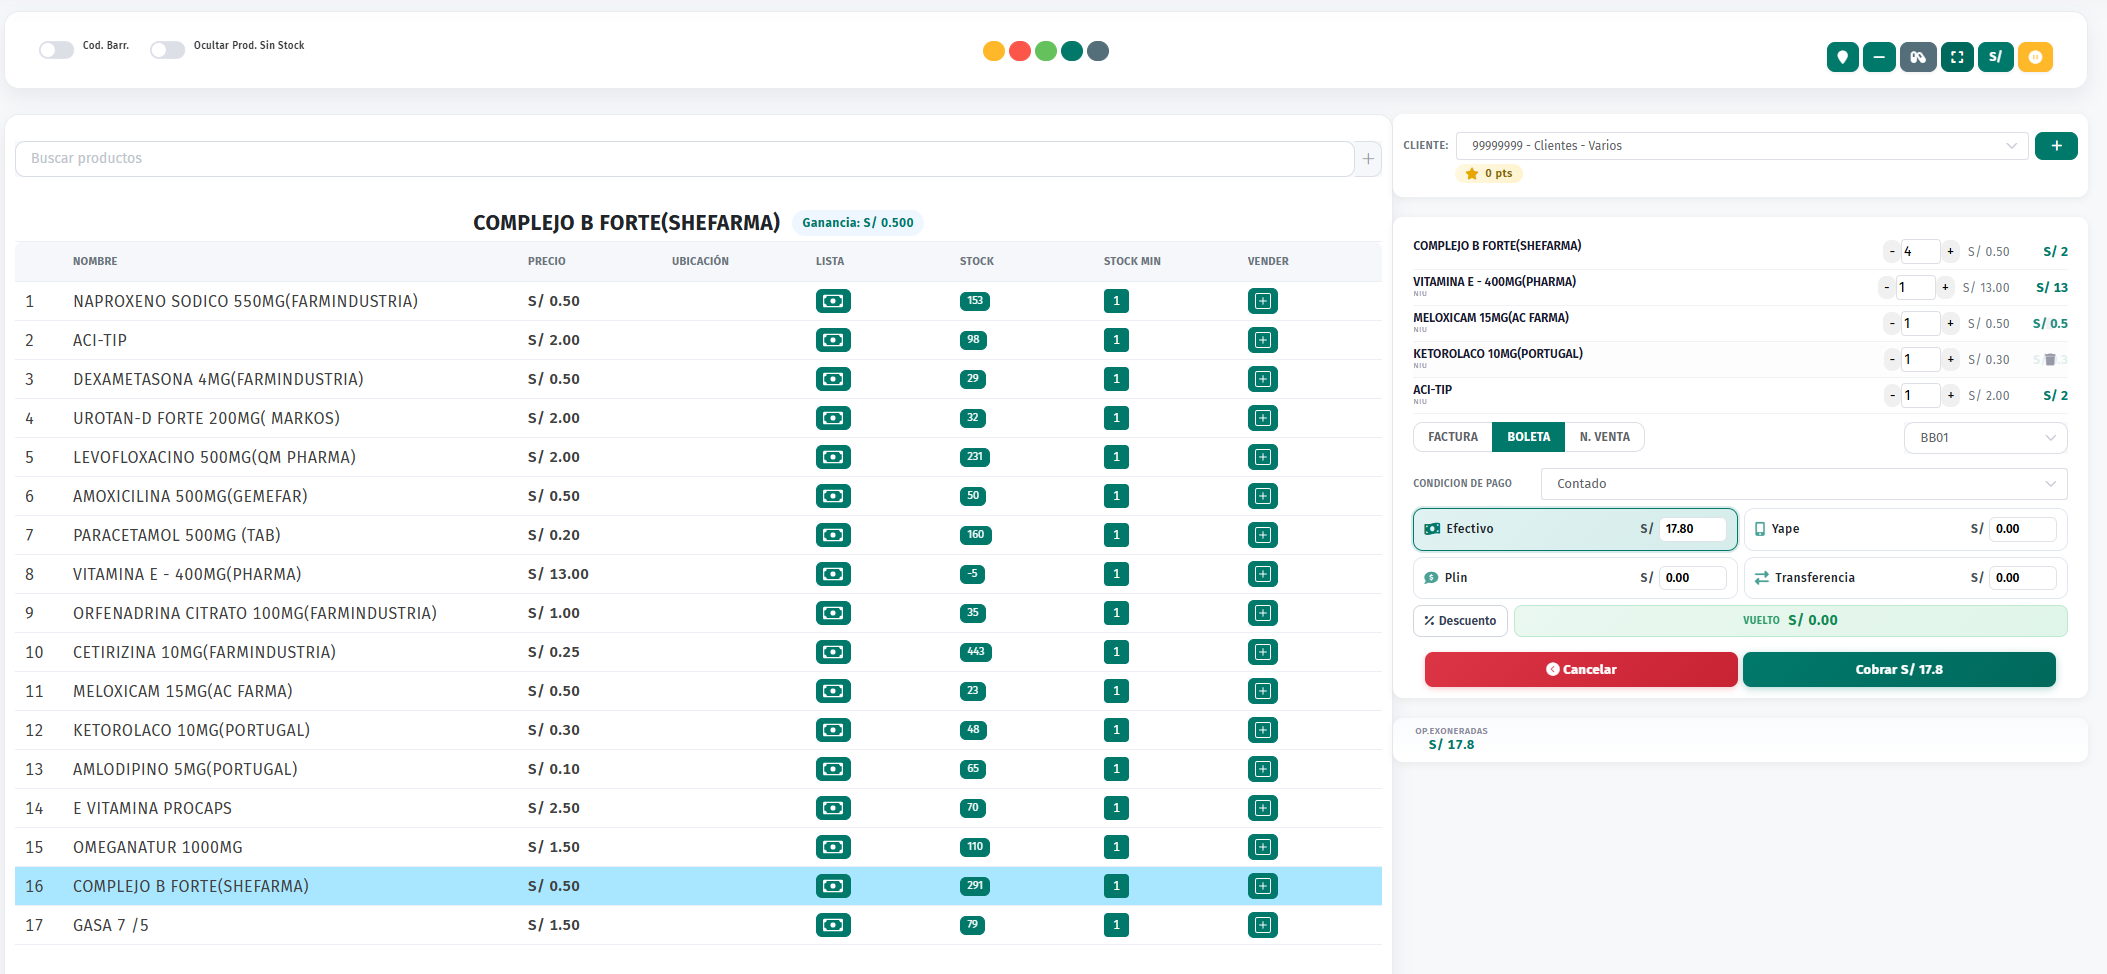Toggle the Cod. Barr. switch
Screen dimensions: 2107x974
[56, 49]
